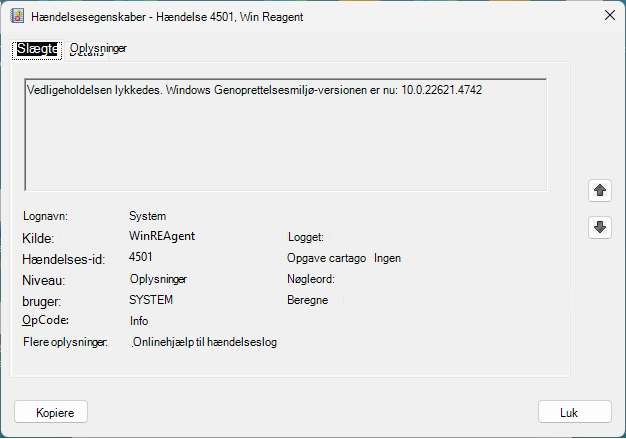Click the Nøgleord label
626x439 pixels.
point(311,279)
